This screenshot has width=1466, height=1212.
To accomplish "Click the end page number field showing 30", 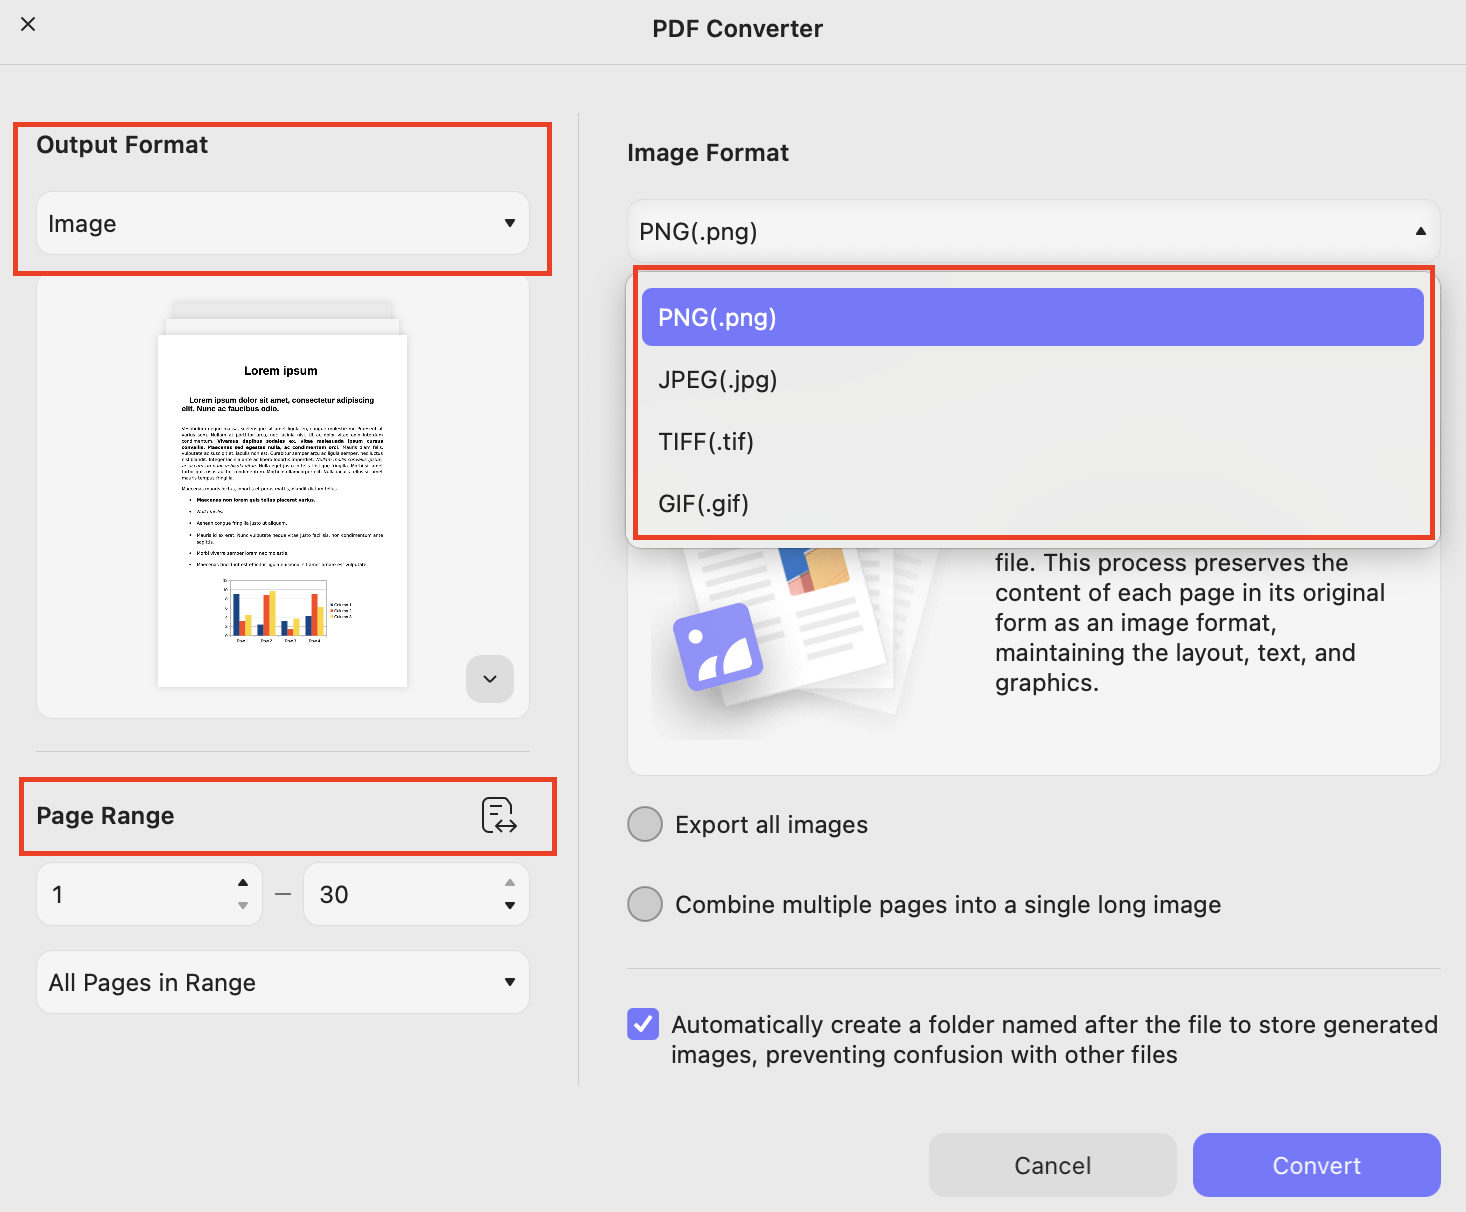I will [x=400, y=894].
